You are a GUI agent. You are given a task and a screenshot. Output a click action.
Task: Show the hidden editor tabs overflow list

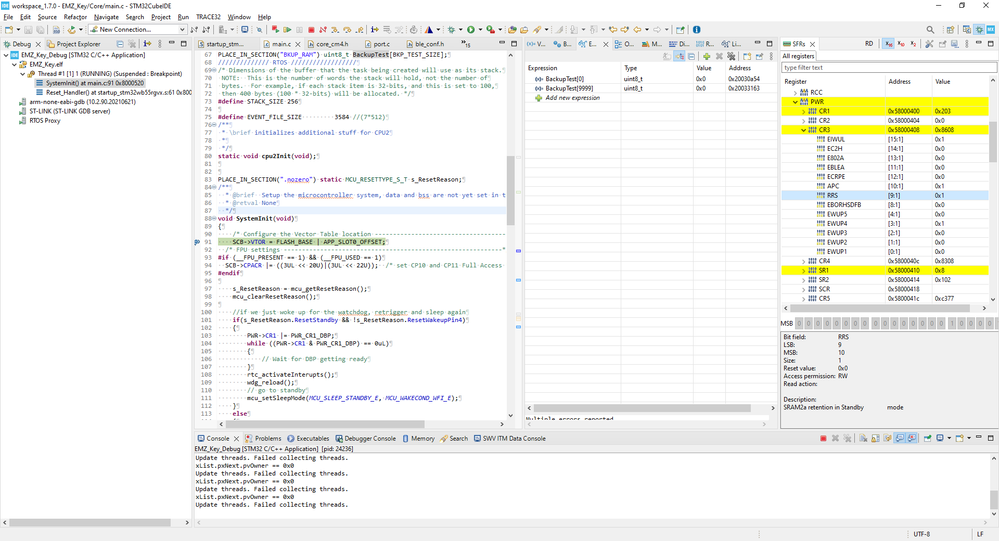(466, 44)
